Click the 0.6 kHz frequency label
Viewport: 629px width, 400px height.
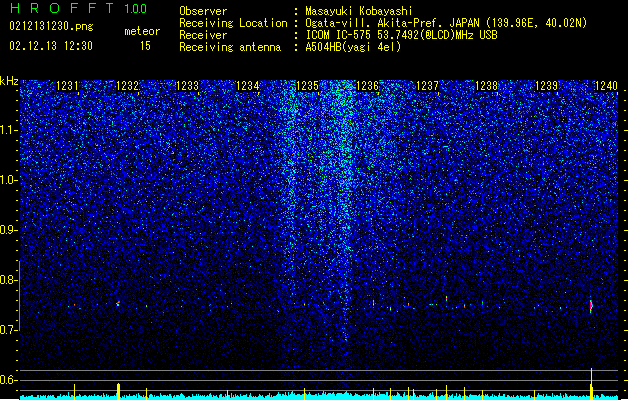(x=9, y=380)
